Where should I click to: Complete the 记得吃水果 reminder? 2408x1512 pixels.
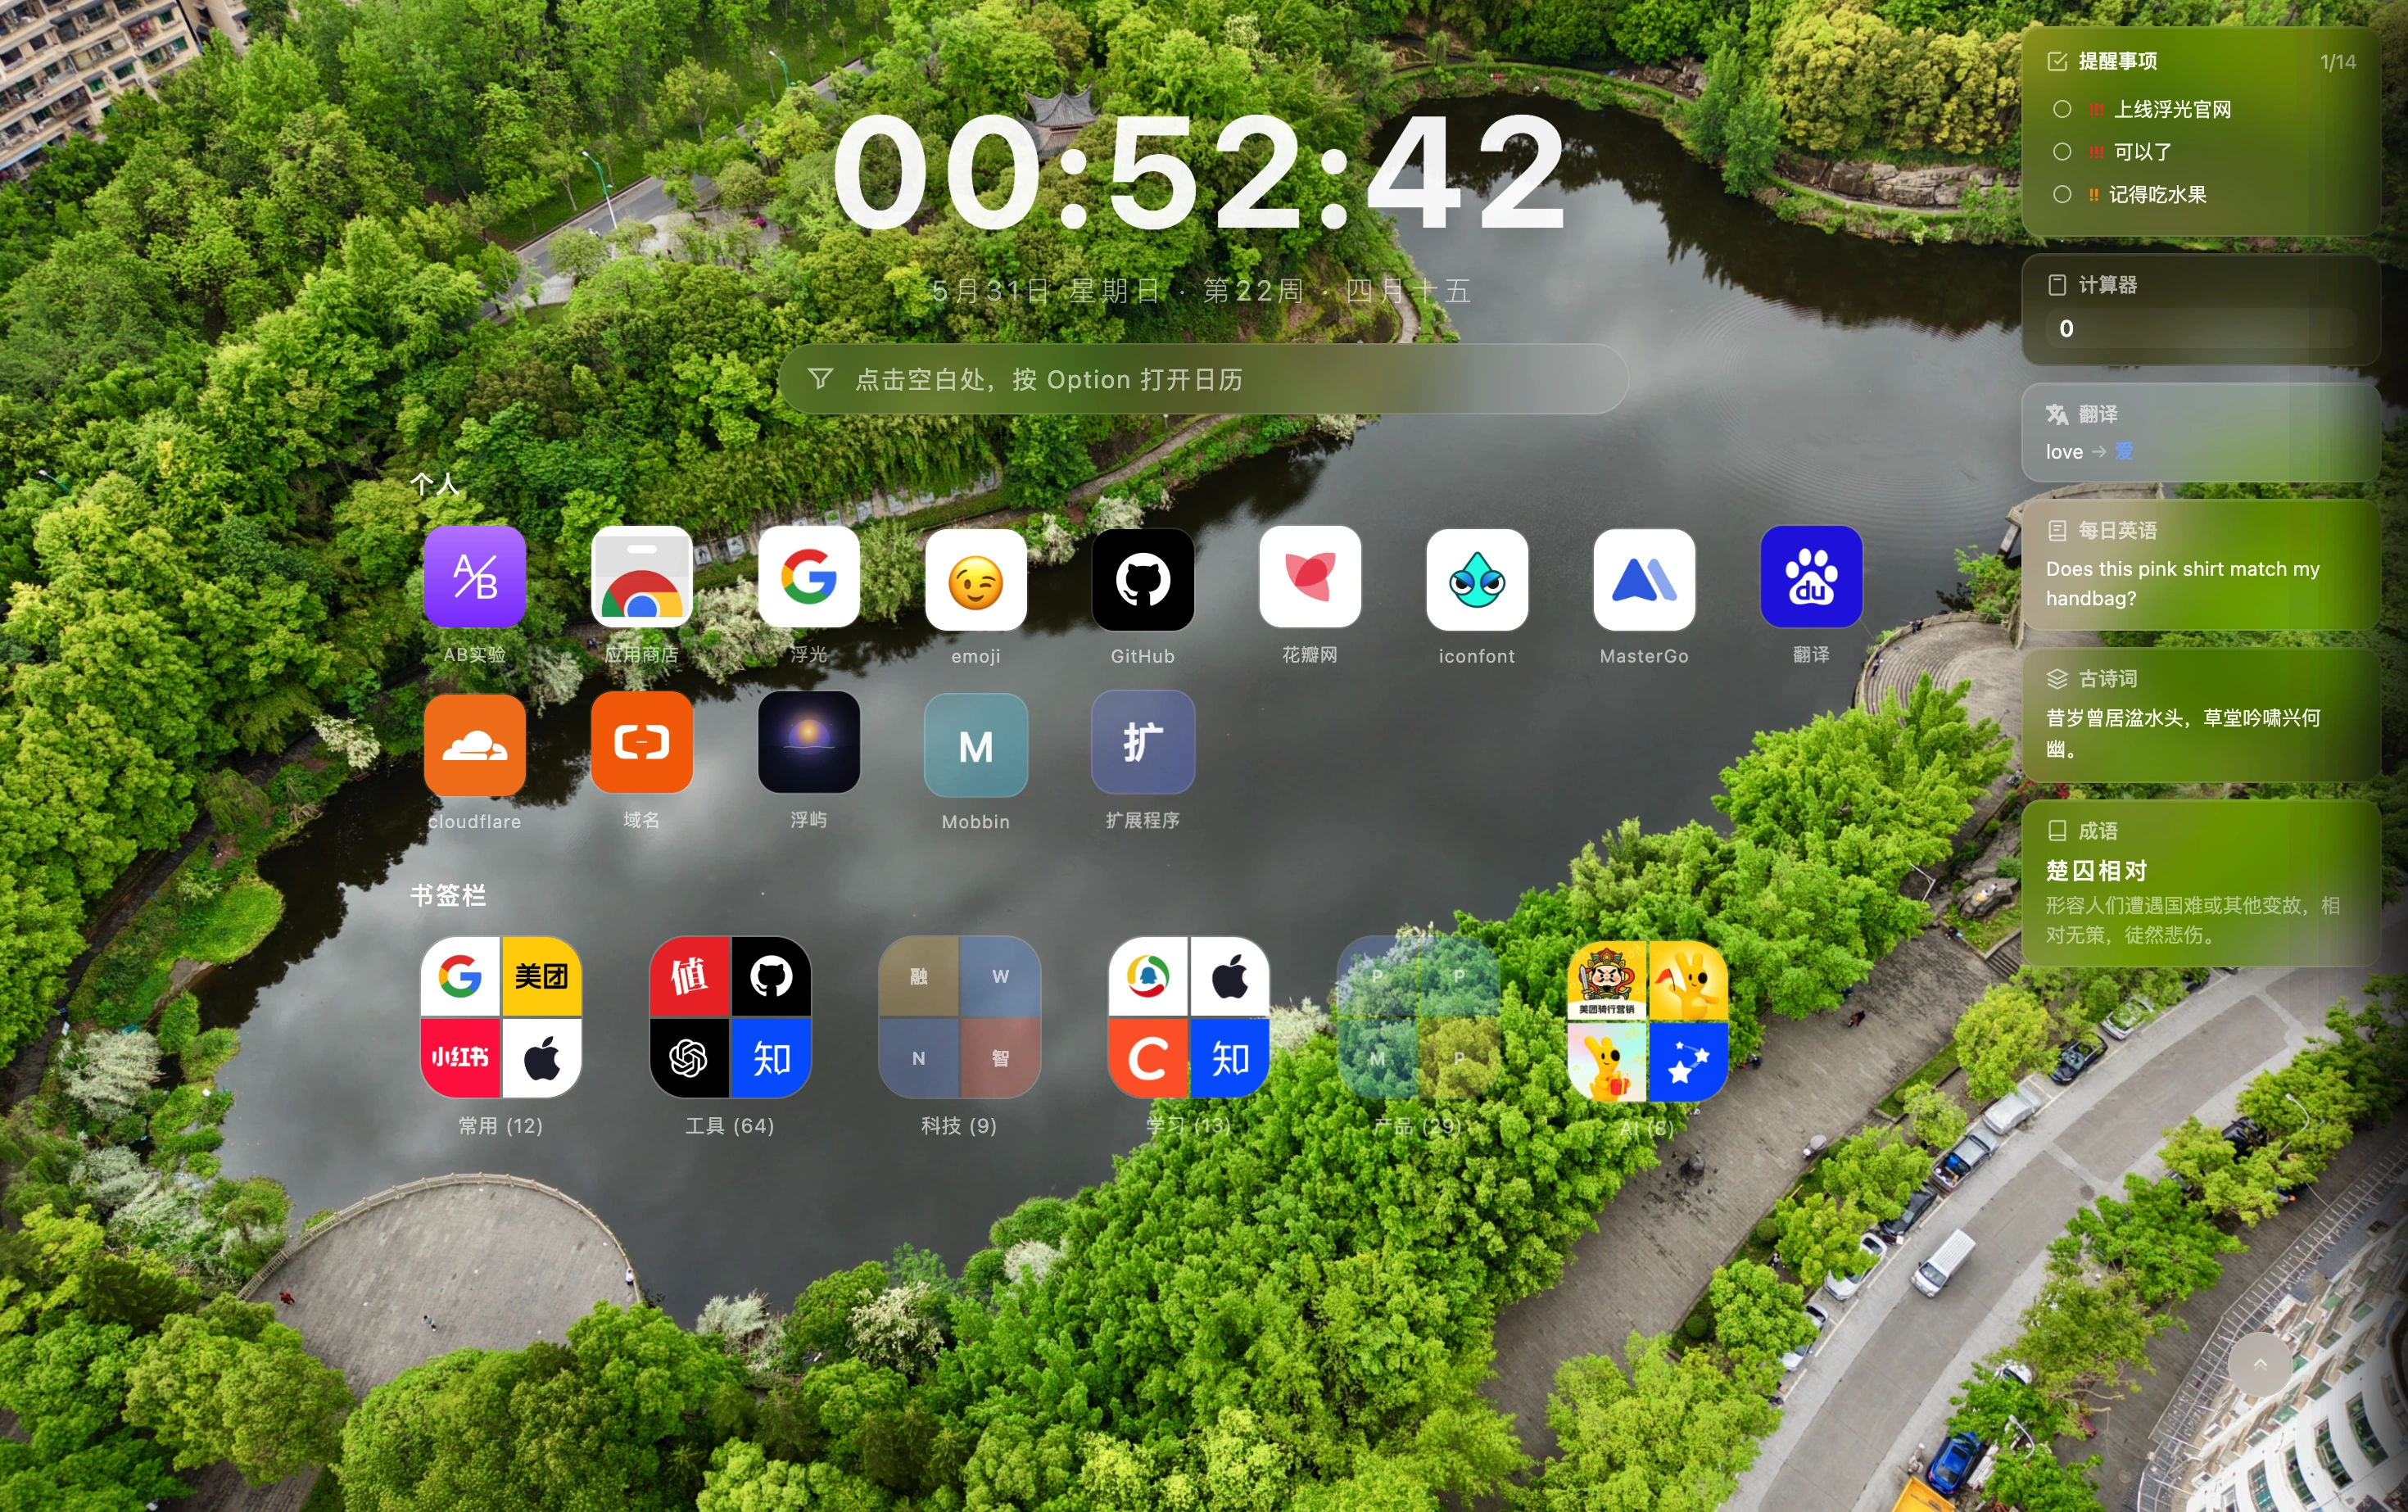pyautogui.click(x=2062, y=195)
